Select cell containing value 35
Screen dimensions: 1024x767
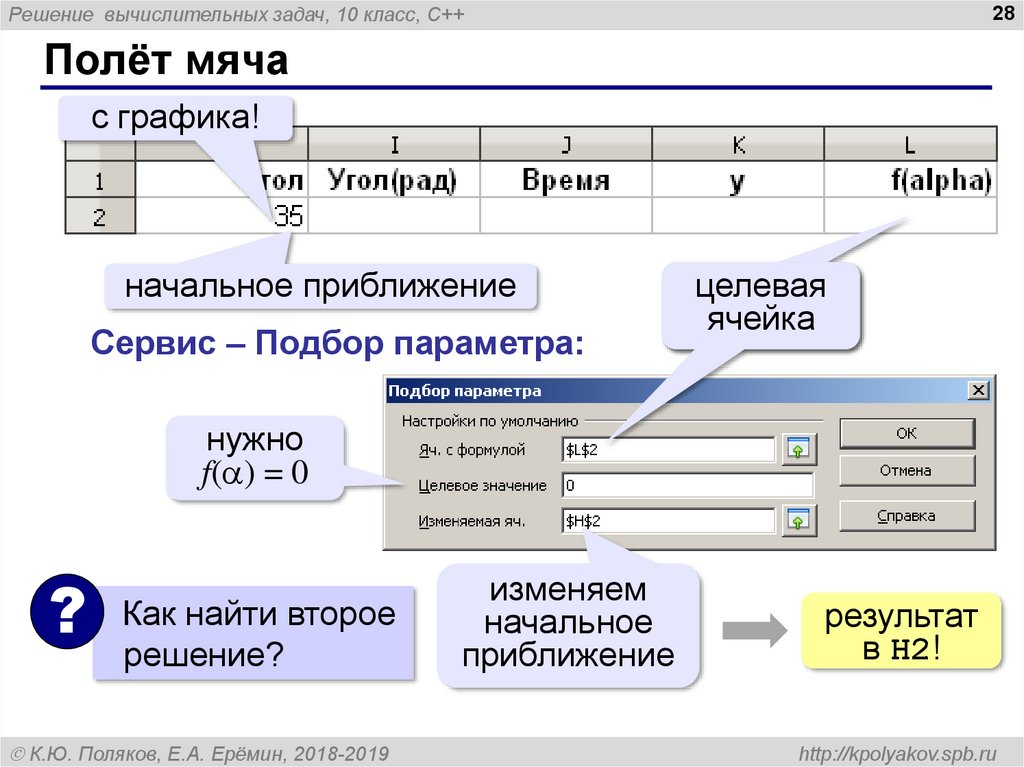[x=221, y=216]
